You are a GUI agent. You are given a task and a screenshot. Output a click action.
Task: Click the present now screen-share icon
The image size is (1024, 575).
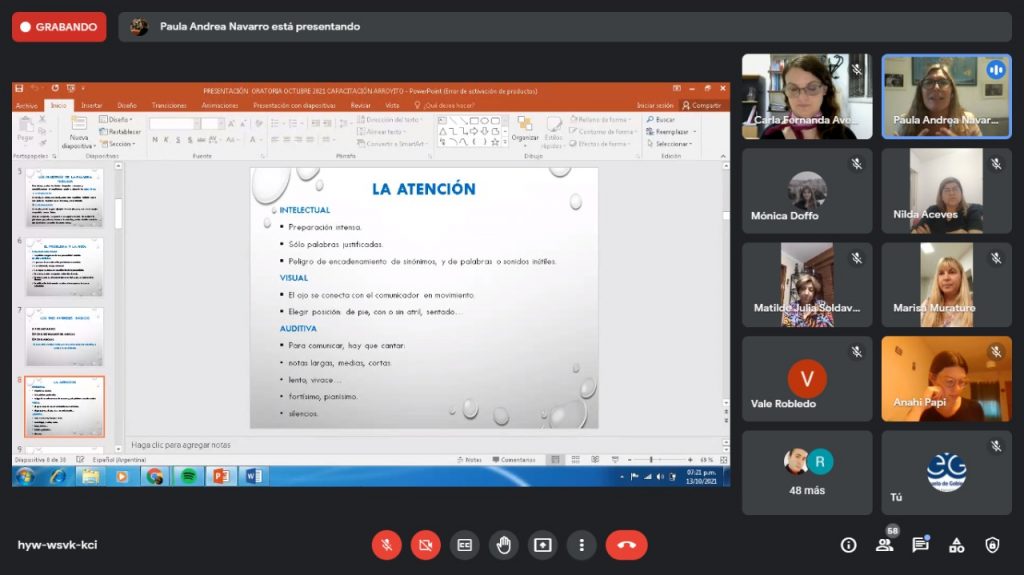[x=542, y=545]
